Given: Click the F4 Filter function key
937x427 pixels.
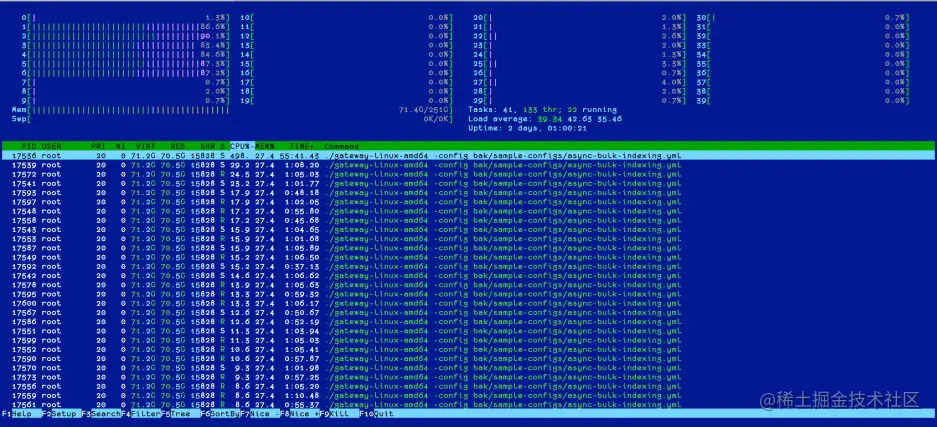Looking at the screenshot, I should click(141, 413).
